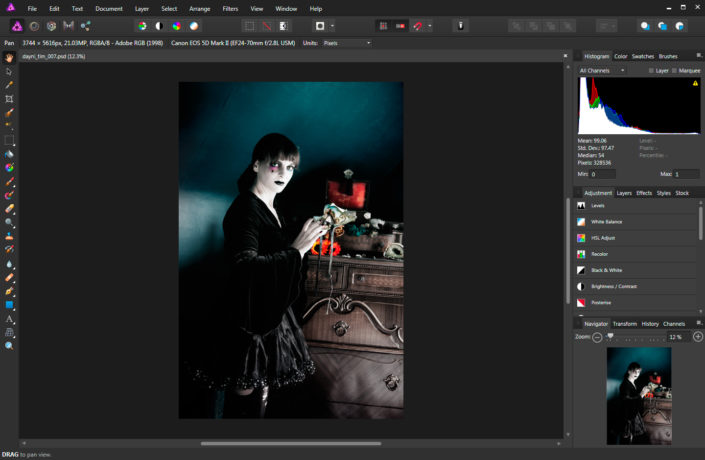Open the All Channels dropdown

[602, 71]
